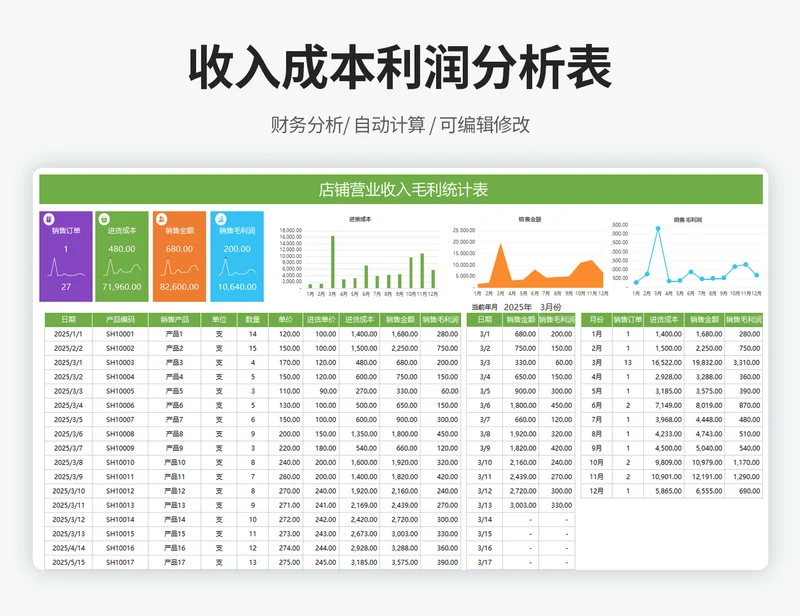Select the cell 产品5
This screenshot has width=800, height=616.
point(174,391)
